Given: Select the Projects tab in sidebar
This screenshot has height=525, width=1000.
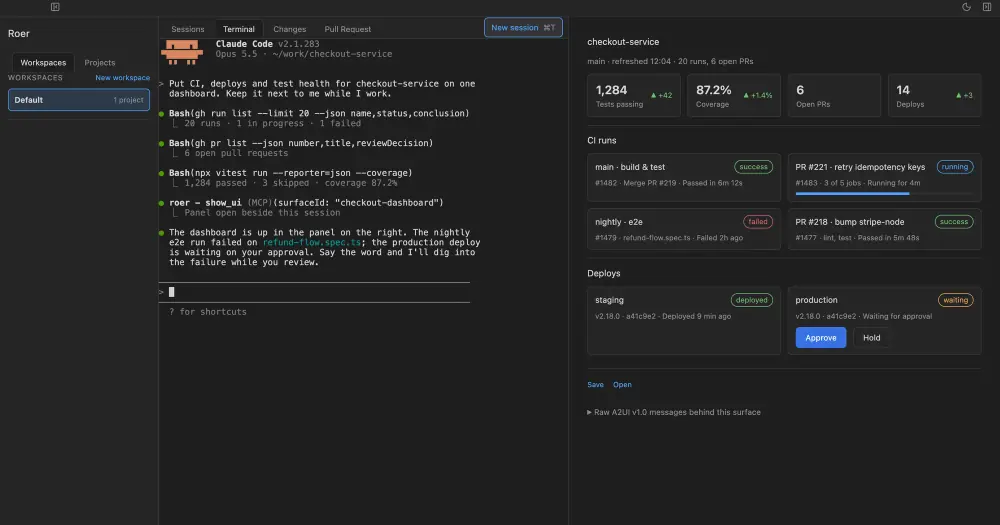Looking at the screenshot, I should (99, 63).
